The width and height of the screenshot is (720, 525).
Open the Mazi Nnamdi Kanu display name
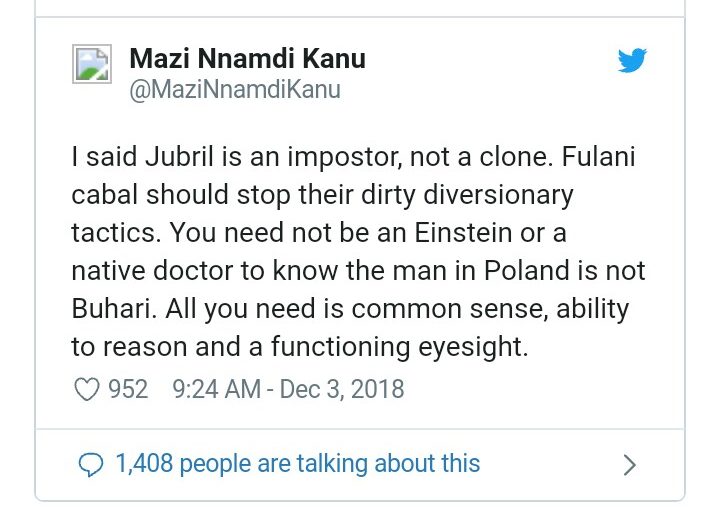247,59
